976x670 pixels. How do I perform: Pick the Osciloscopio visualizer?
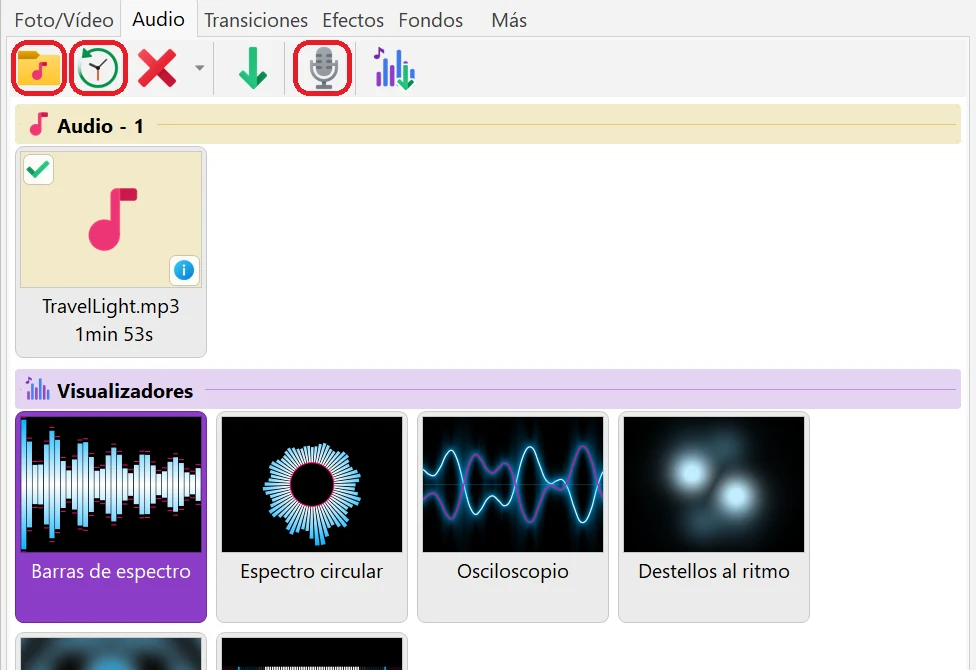513,517
